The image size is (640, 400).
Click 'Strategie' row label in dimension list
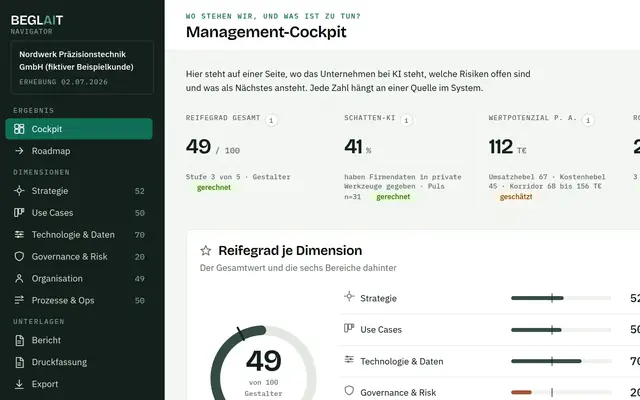pyautogui.click(x=378, y=299)
